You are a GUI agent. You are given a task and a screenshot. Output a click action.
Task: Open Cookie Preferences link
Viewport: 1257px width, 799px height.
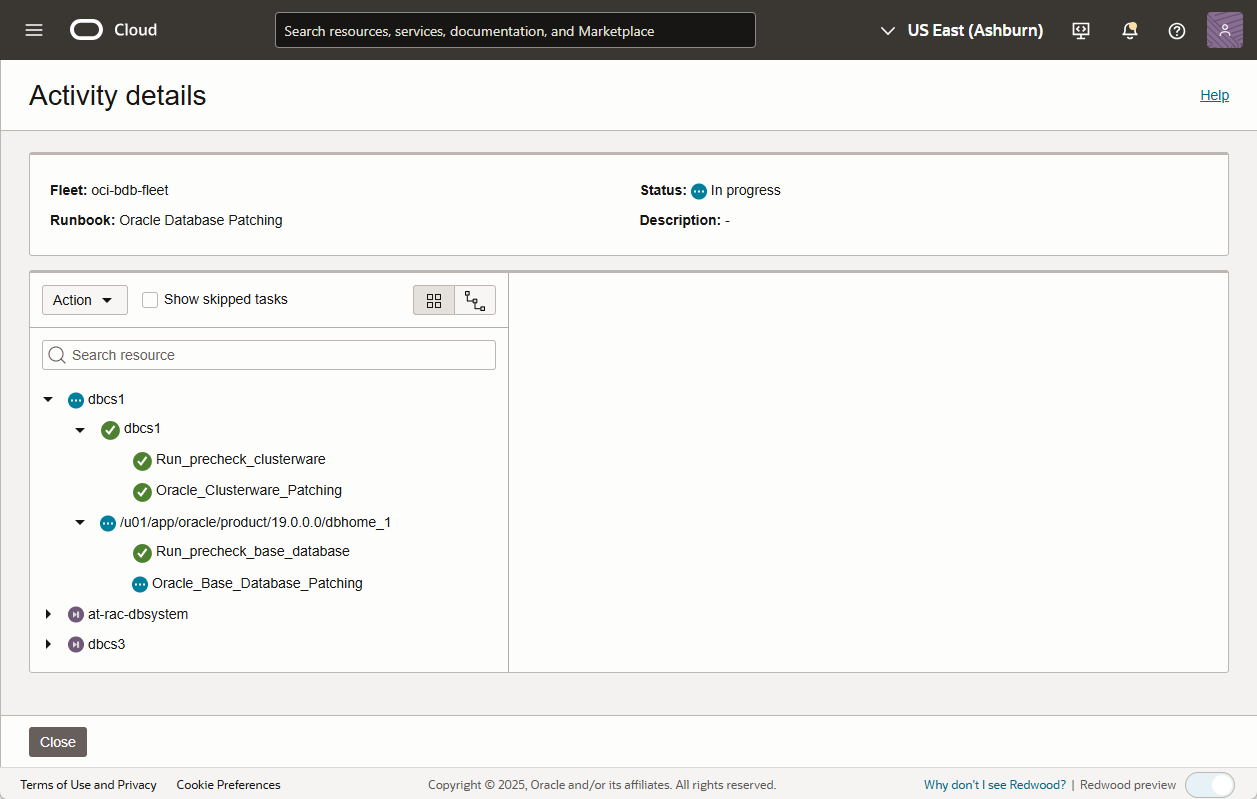(228, 785)
